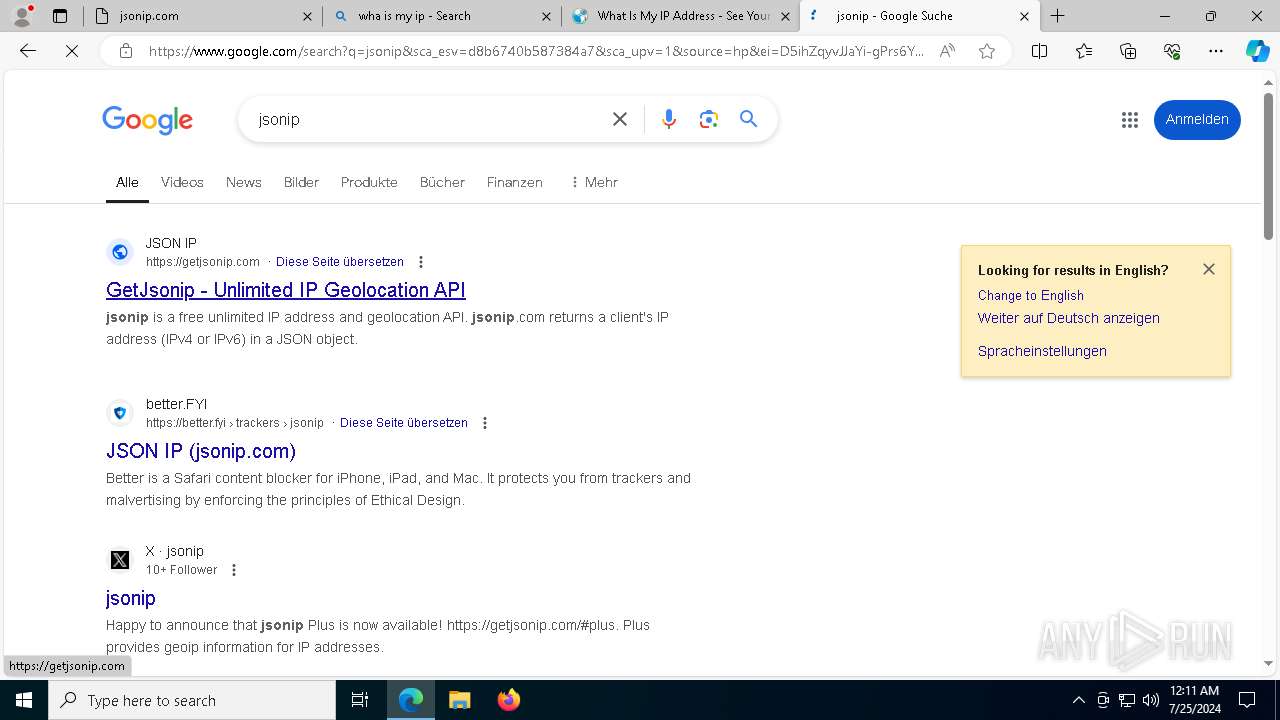The image size is (1280, 720).
Task: Show hidden system tray icons
Action: [1078, 700]
